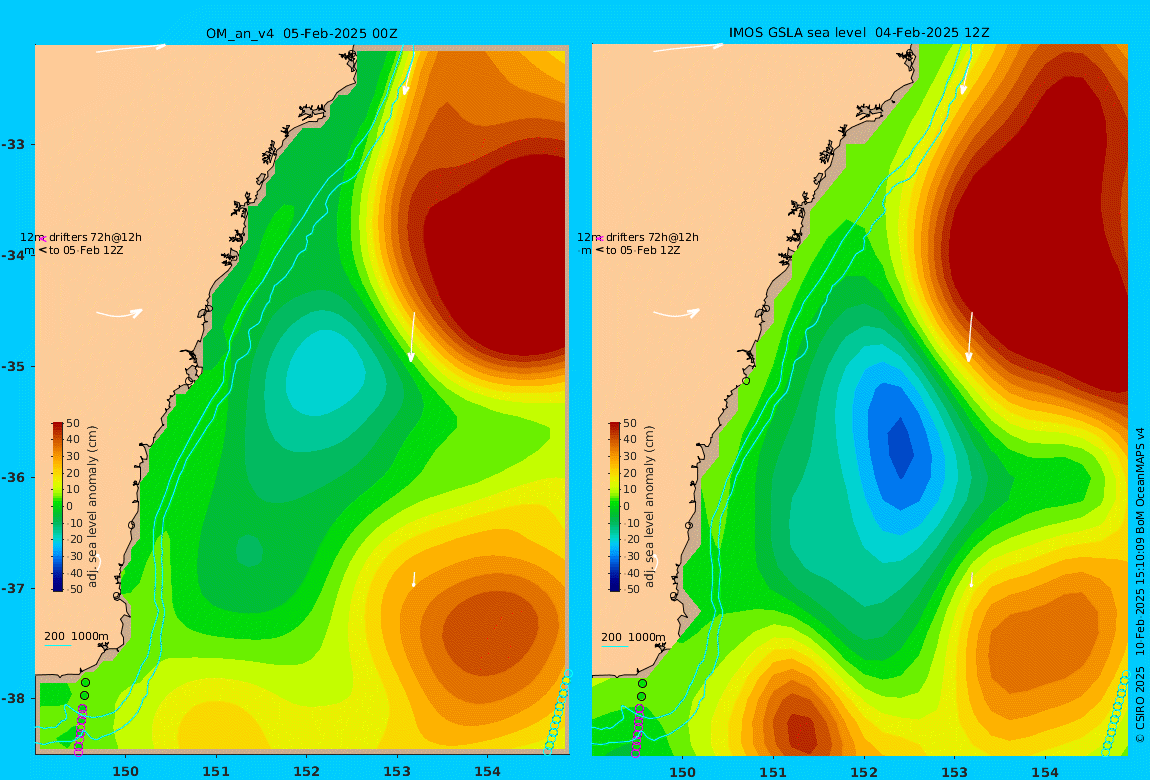Viewport: 1150px width, 780px height.
Task: Click the cyan drifter circles at right map's bottom-right corner
Action: pos(1117,711)
